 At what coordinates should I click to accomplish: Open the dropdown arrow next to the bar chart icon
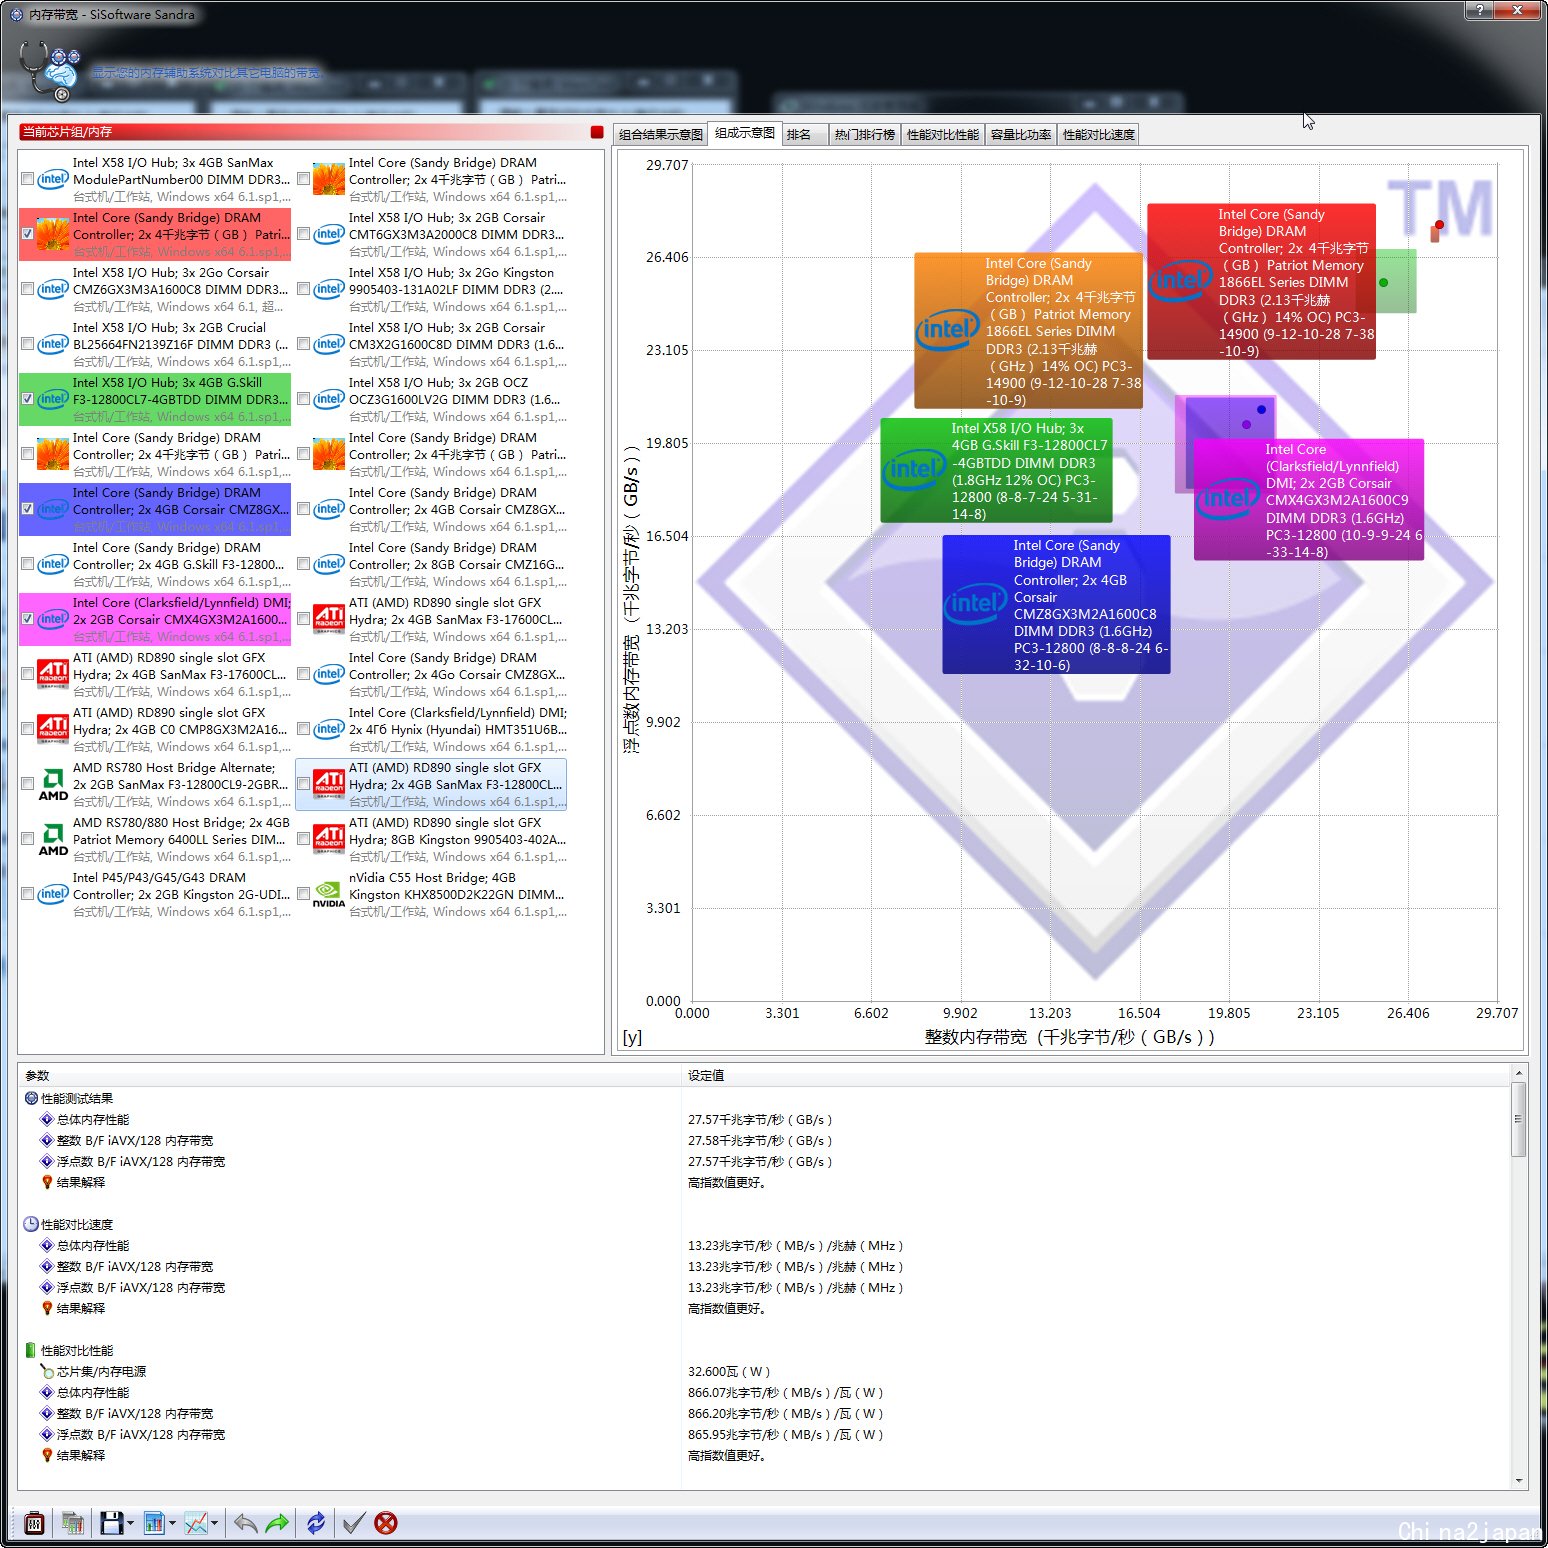click(172, 1524)
